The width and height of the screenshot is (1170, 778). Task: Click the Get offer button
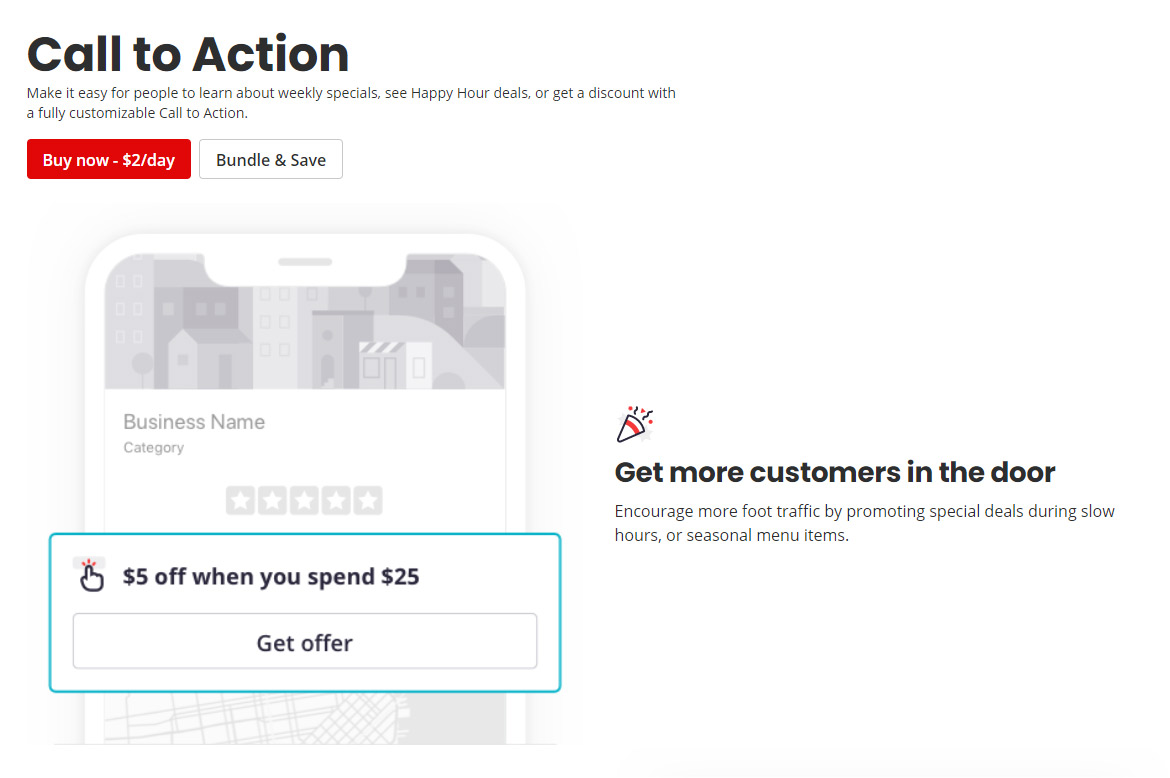tap(304, 641)
